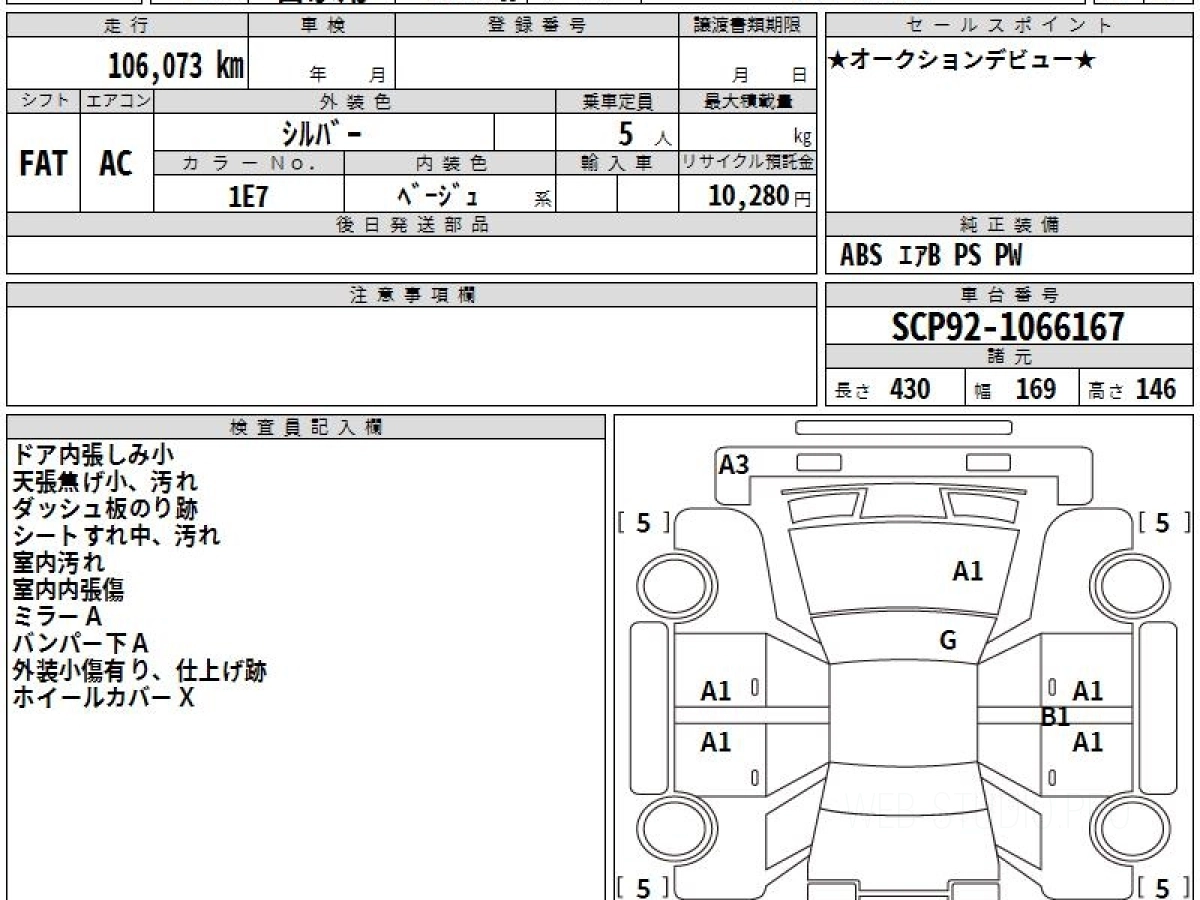Click the 輸入車 header
Image resolution: width=1200 pixels, height=900 pixels.
(x=617, y=163)
